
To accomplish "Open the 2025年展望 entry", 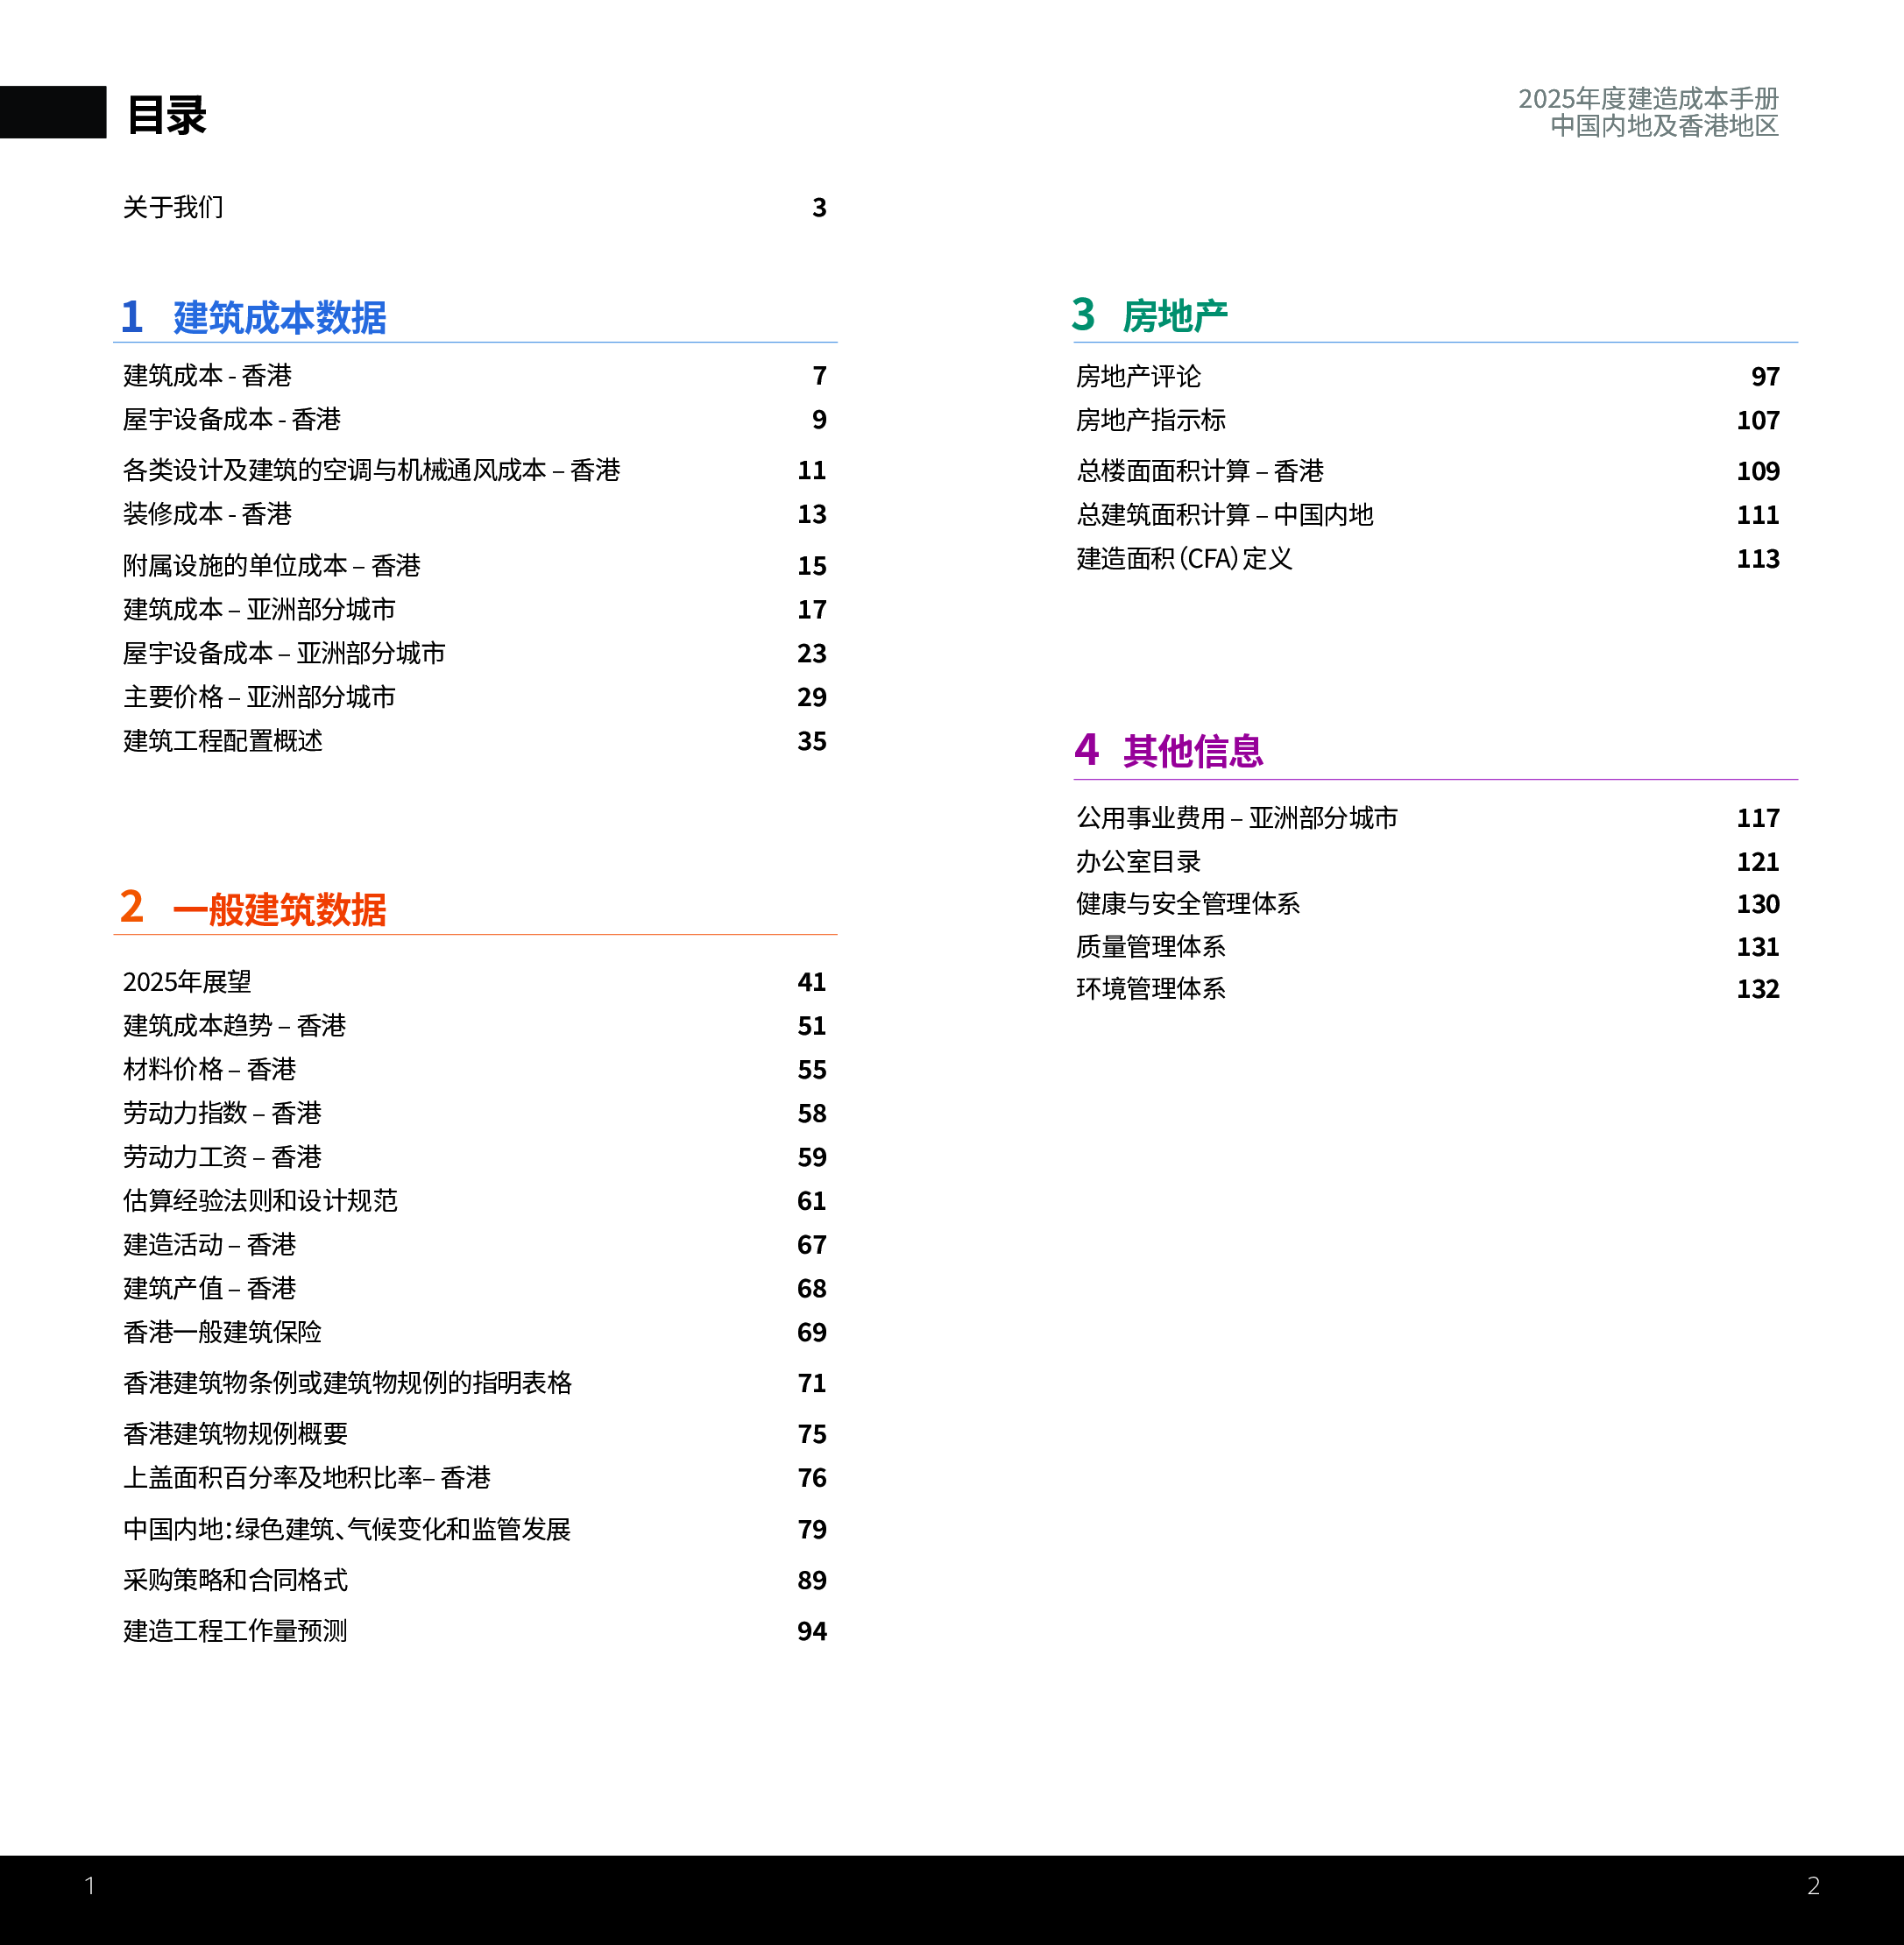I will 187,982.
